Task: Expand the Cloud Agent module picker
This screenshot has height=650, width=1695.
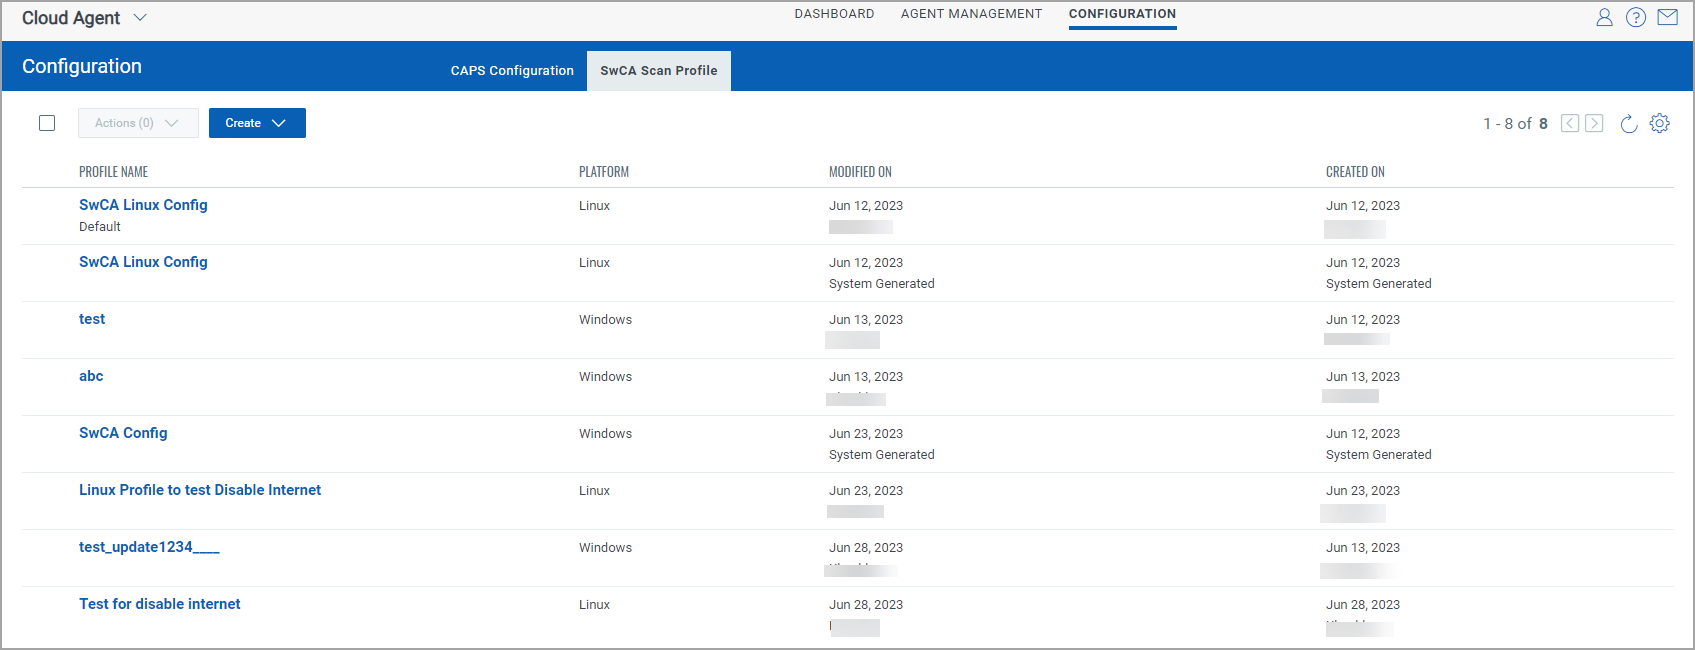Action: click(x=139, y=18)
